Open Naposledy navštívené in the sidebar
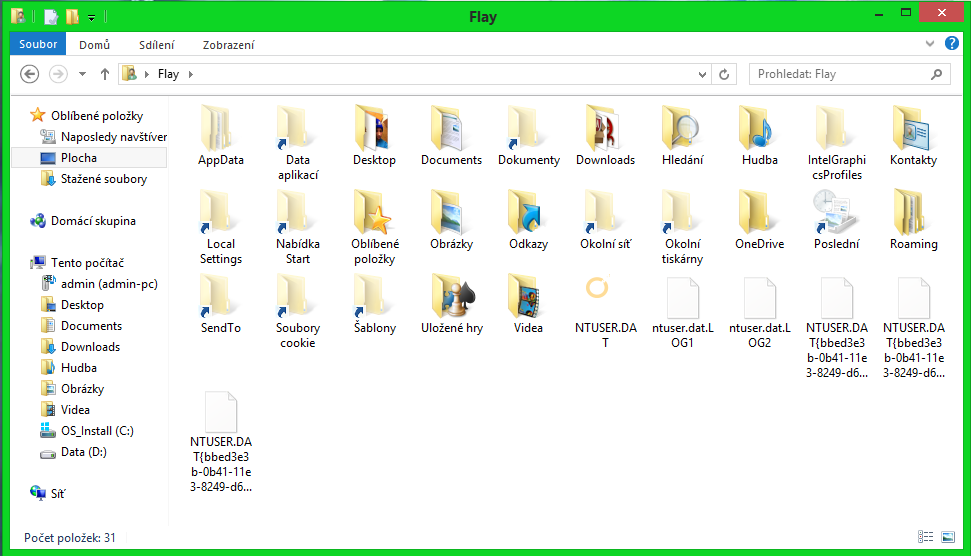 [103, 137]
